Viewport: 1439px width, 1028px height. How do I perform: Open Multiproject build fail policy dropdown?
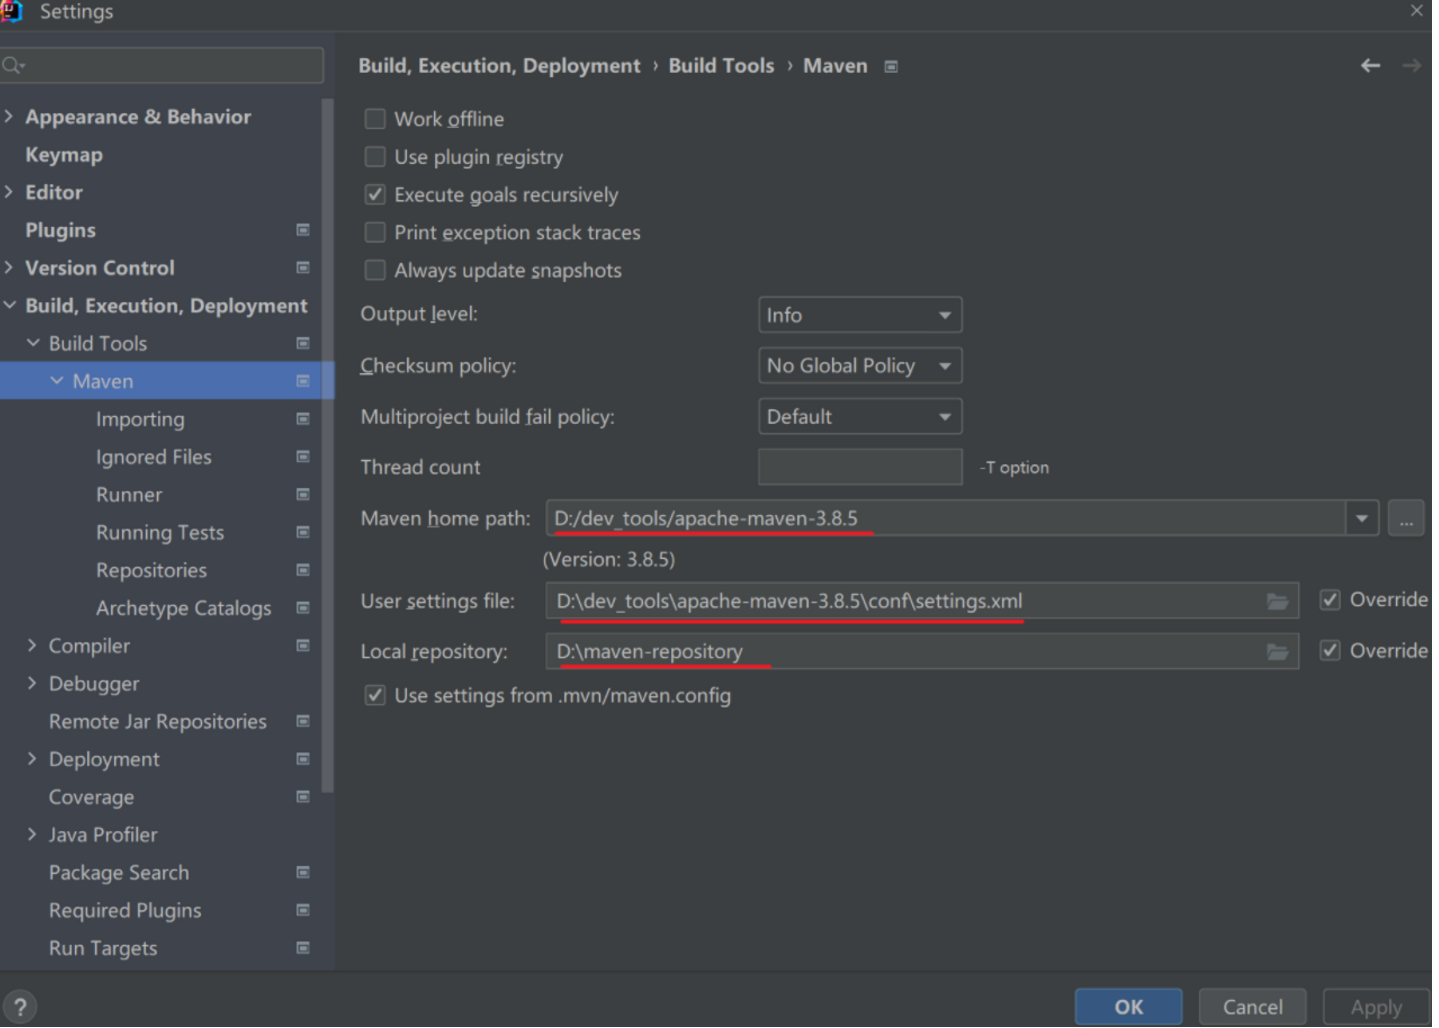(860, 417)
